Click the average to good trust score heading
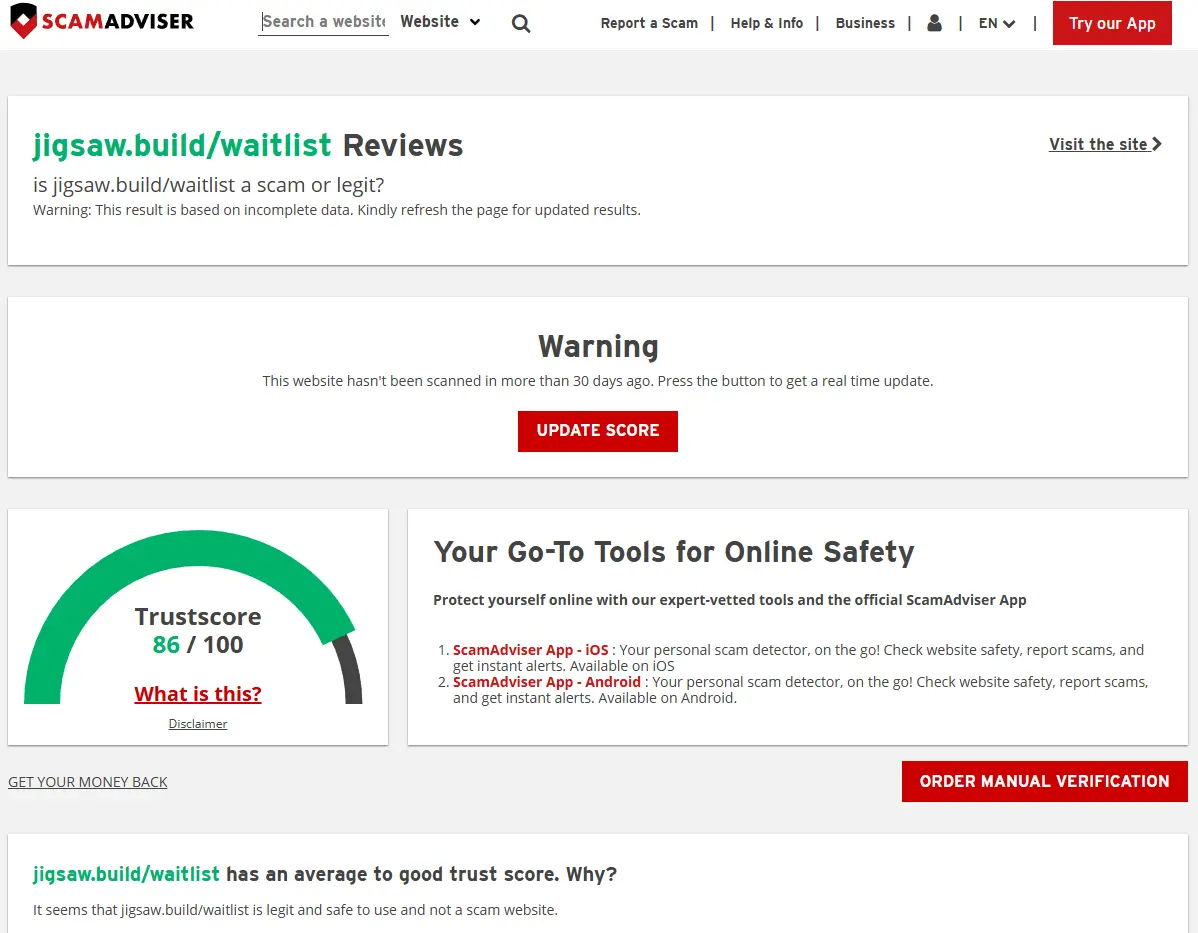The image size is (1198, 933). 325,874
